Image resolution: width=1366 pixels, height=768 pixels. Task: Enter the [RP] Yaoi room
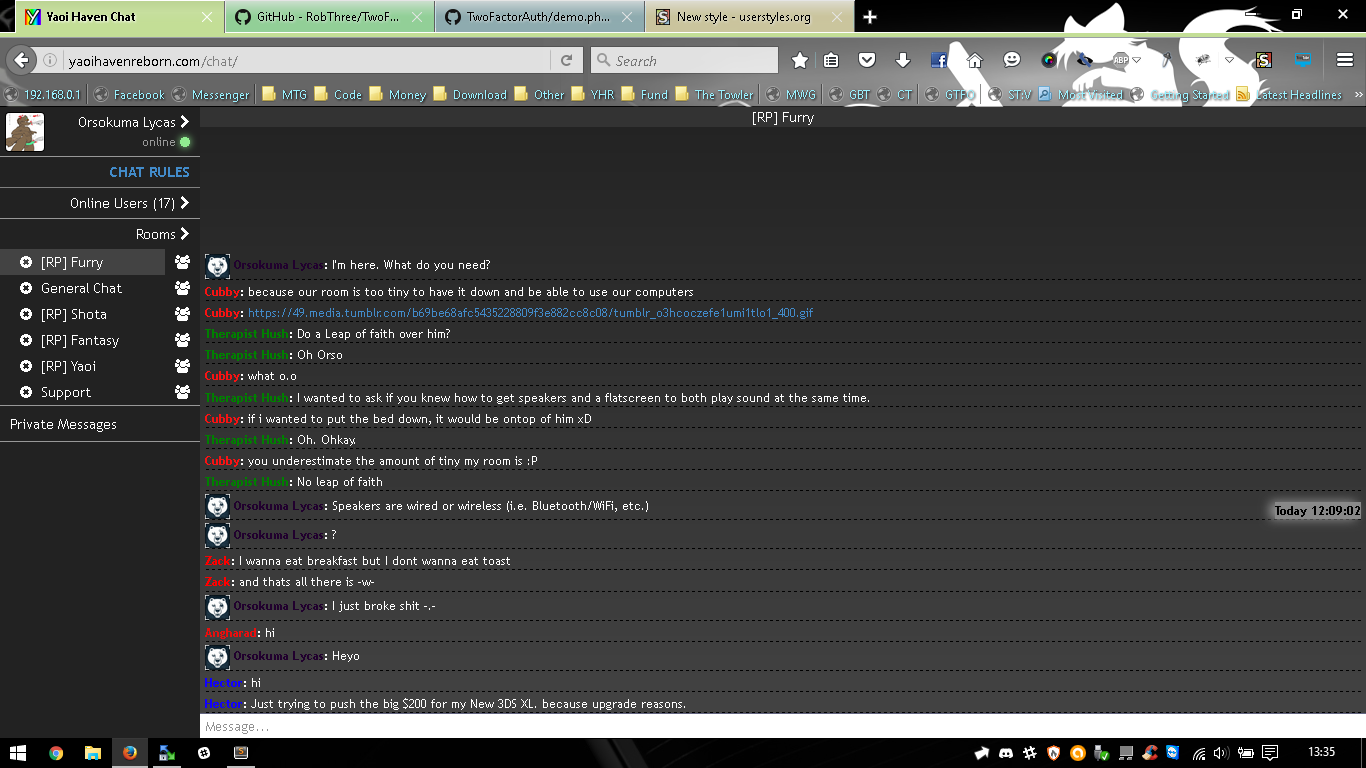pos(68,366)
